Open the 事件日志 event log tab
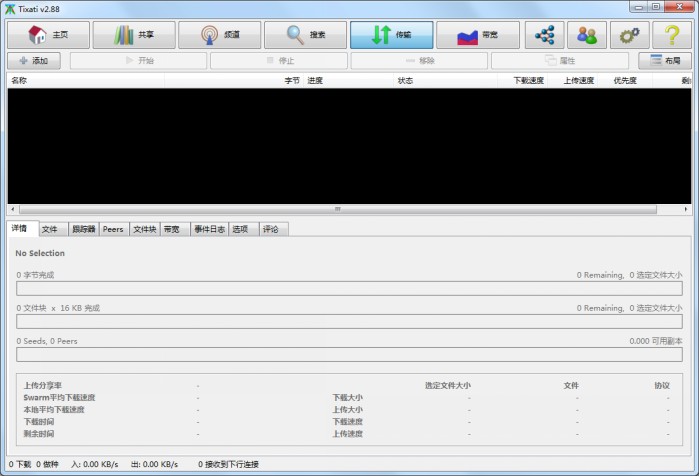 209,229
